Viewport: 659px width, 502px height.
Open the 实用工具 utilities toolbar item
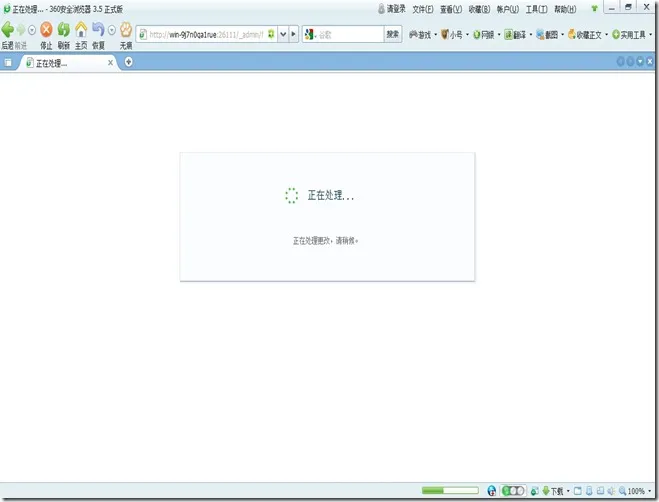click(x=629, y=35)
